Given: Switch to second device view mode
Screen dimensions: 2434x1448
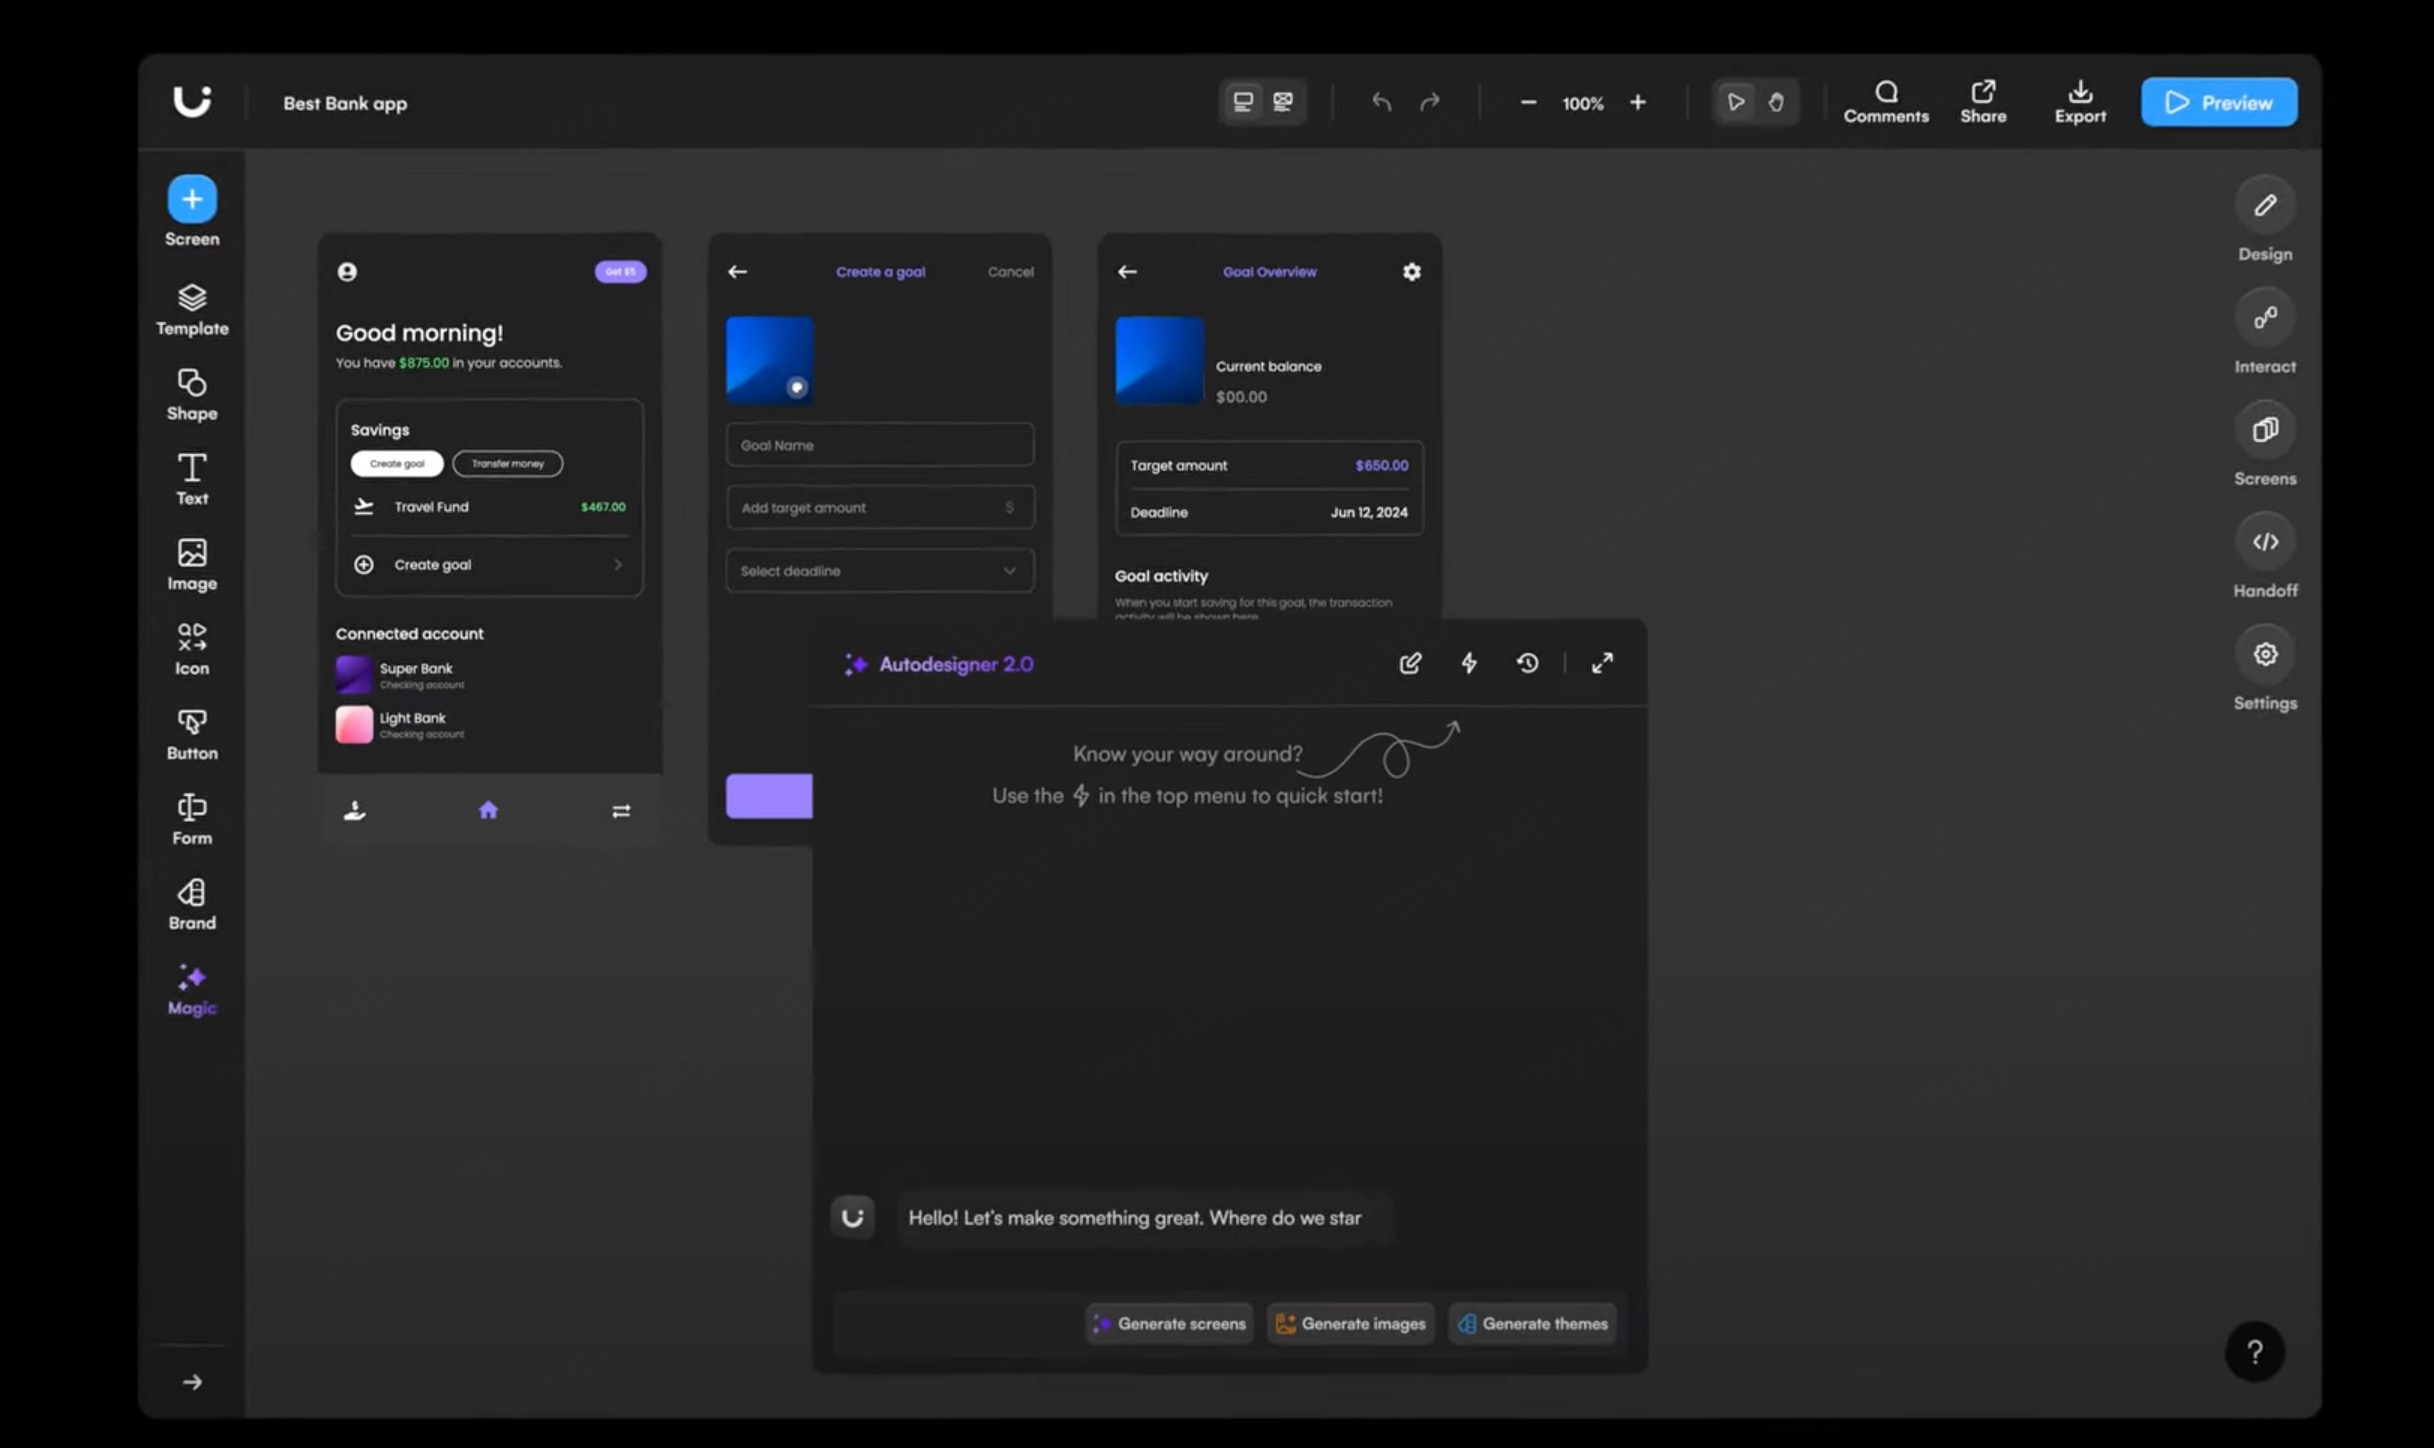Looking at the screenshot, I should [x=1283, y=102].
